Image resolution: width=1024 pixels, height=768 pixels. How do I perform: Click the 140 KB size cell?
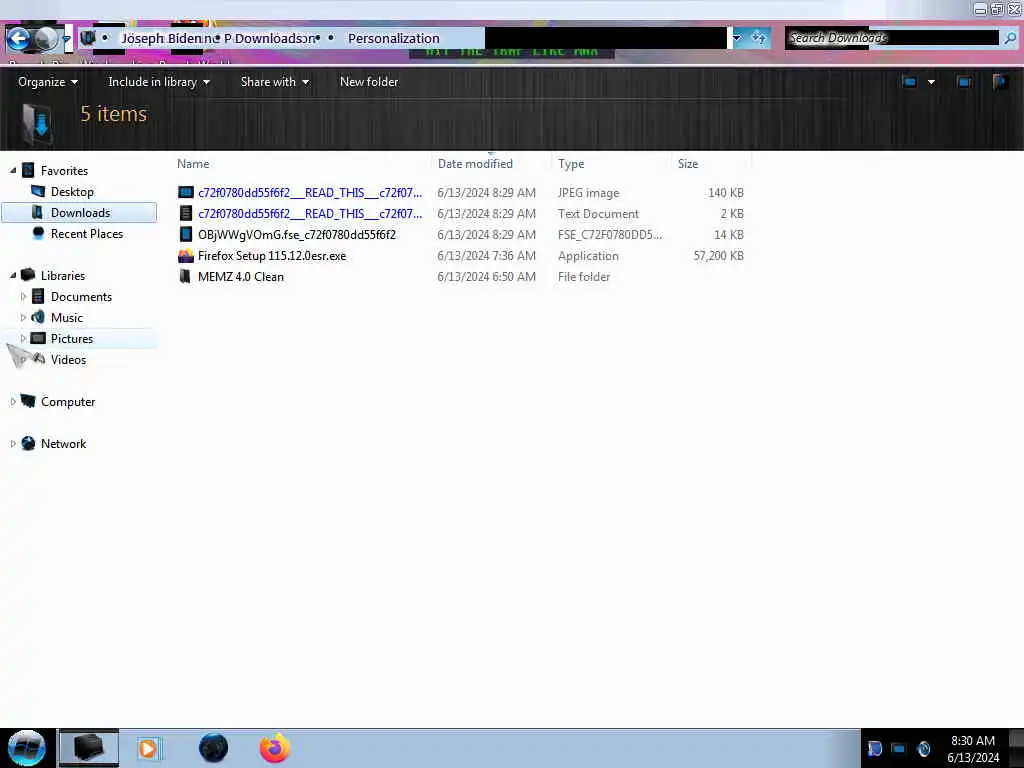[726, 193]
